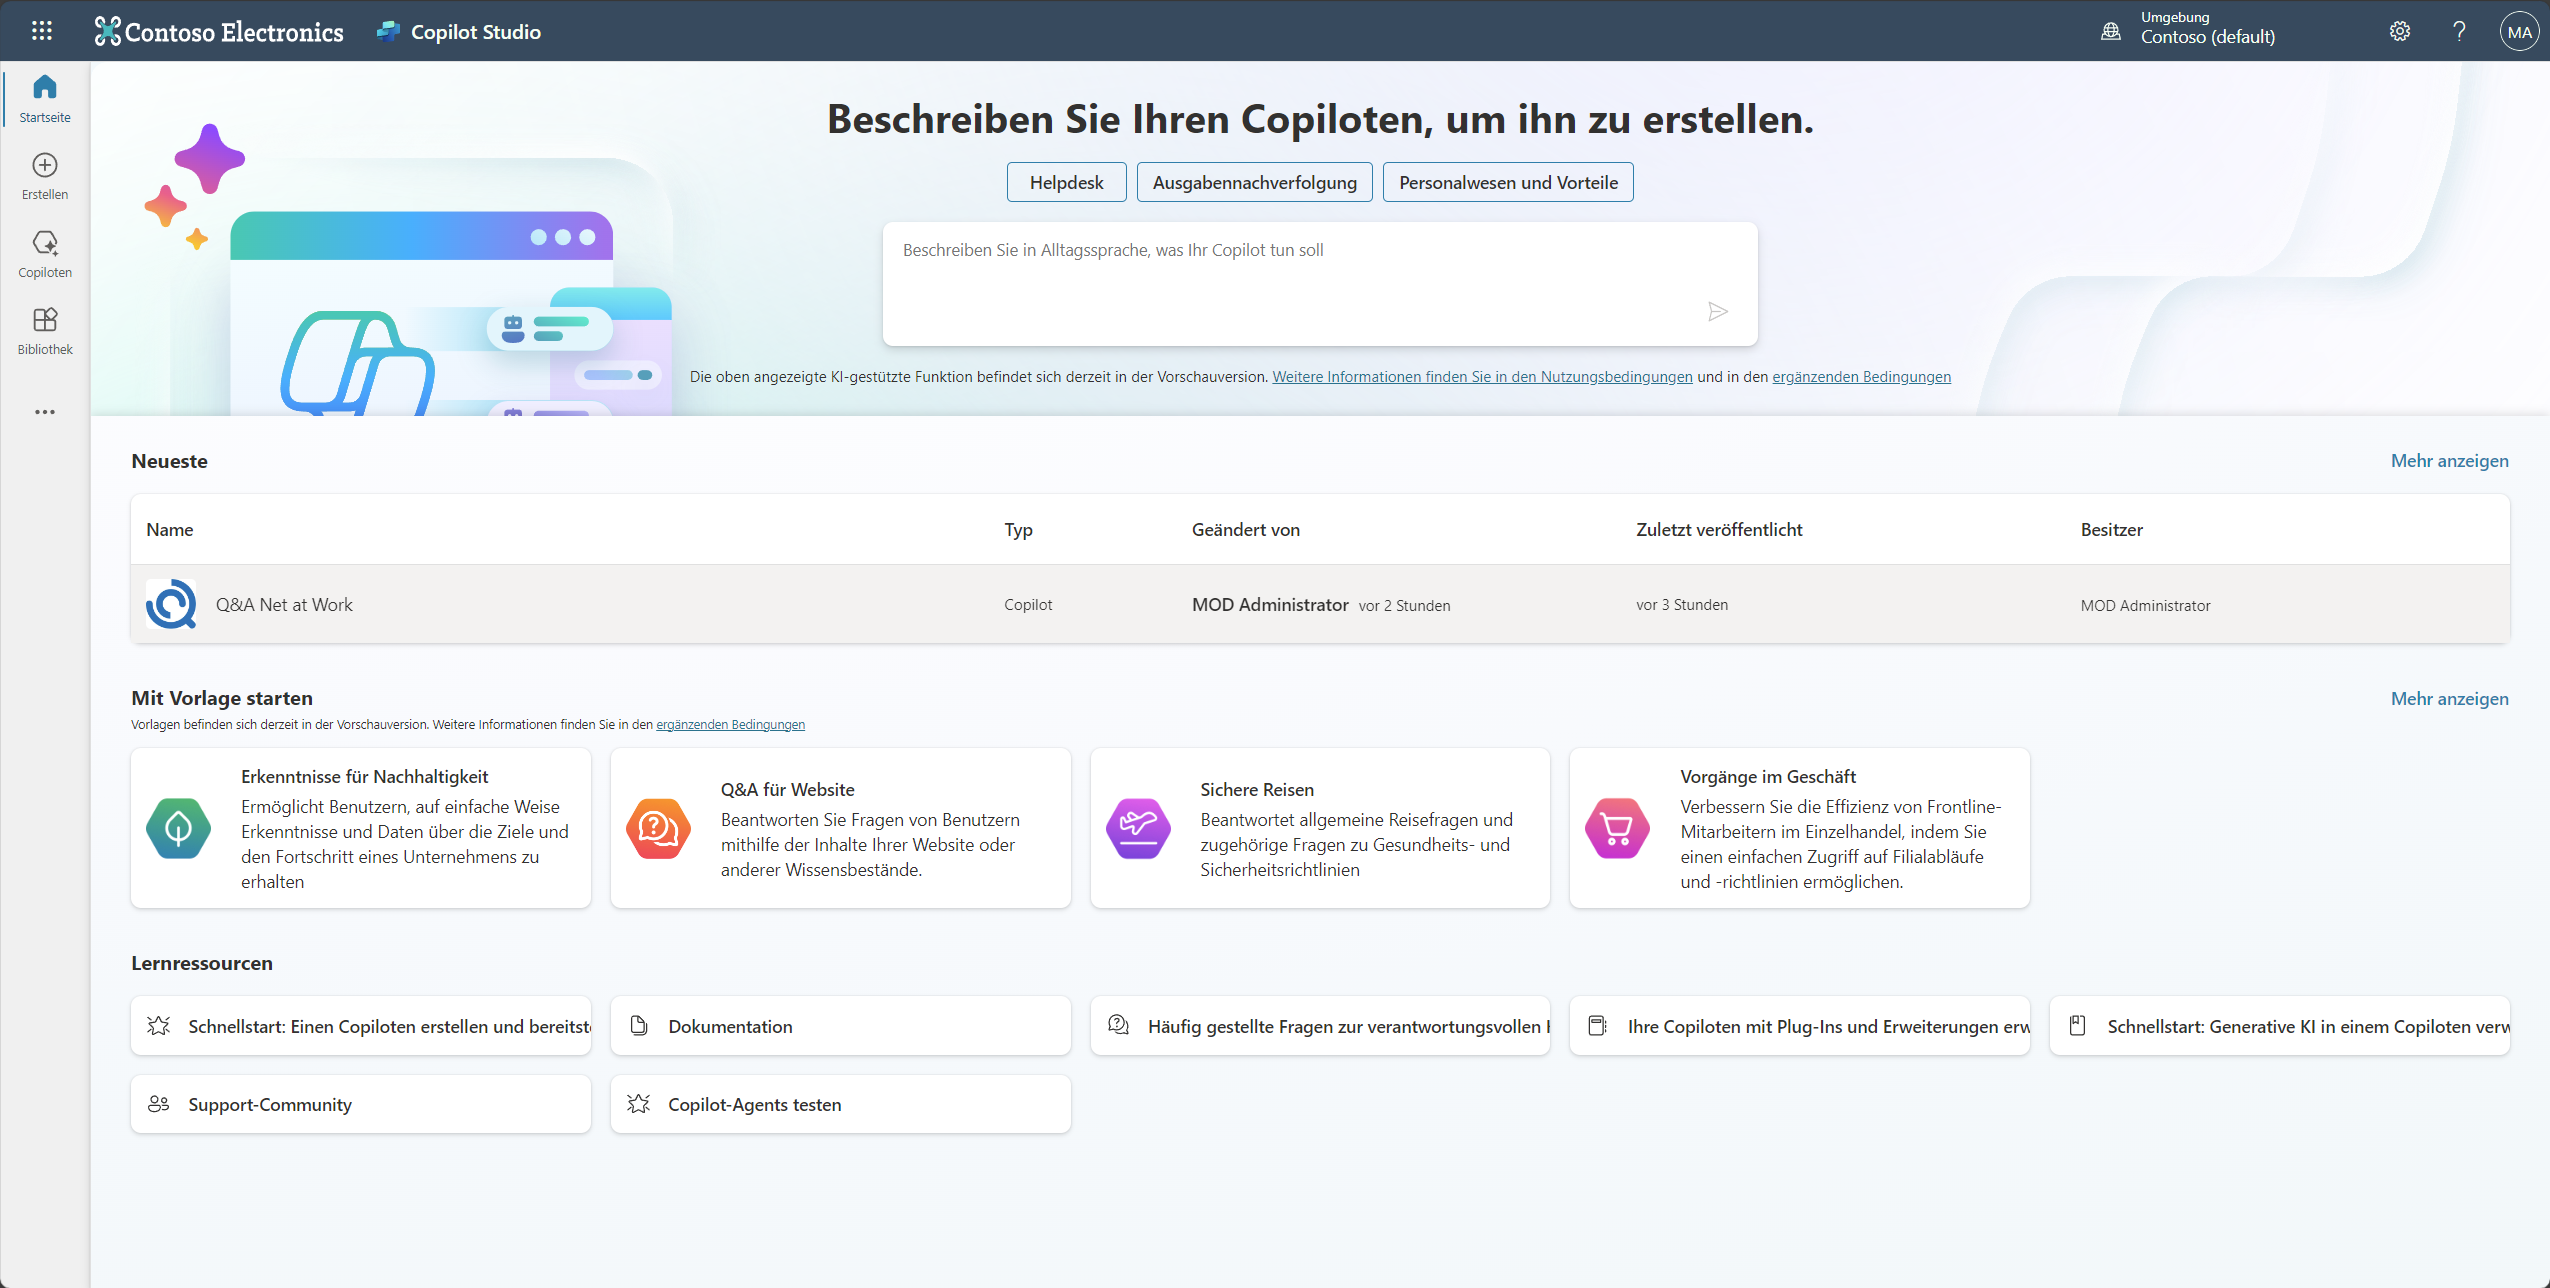The width and height of the screenshot is (2550, 1288).
Task: Click the Copilot-Agents testen star icon
Action: tap(639, 1104)
